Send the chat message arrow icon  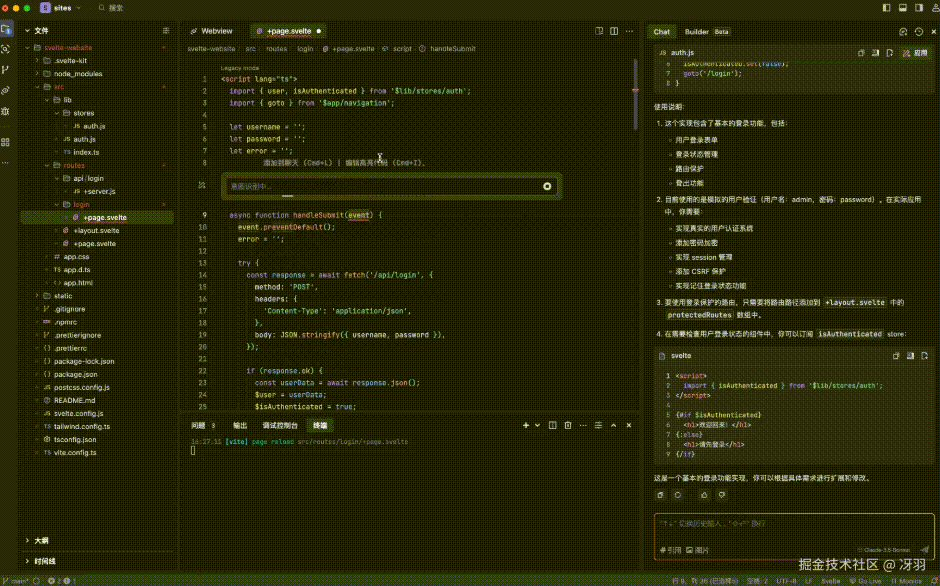point(924,549)
